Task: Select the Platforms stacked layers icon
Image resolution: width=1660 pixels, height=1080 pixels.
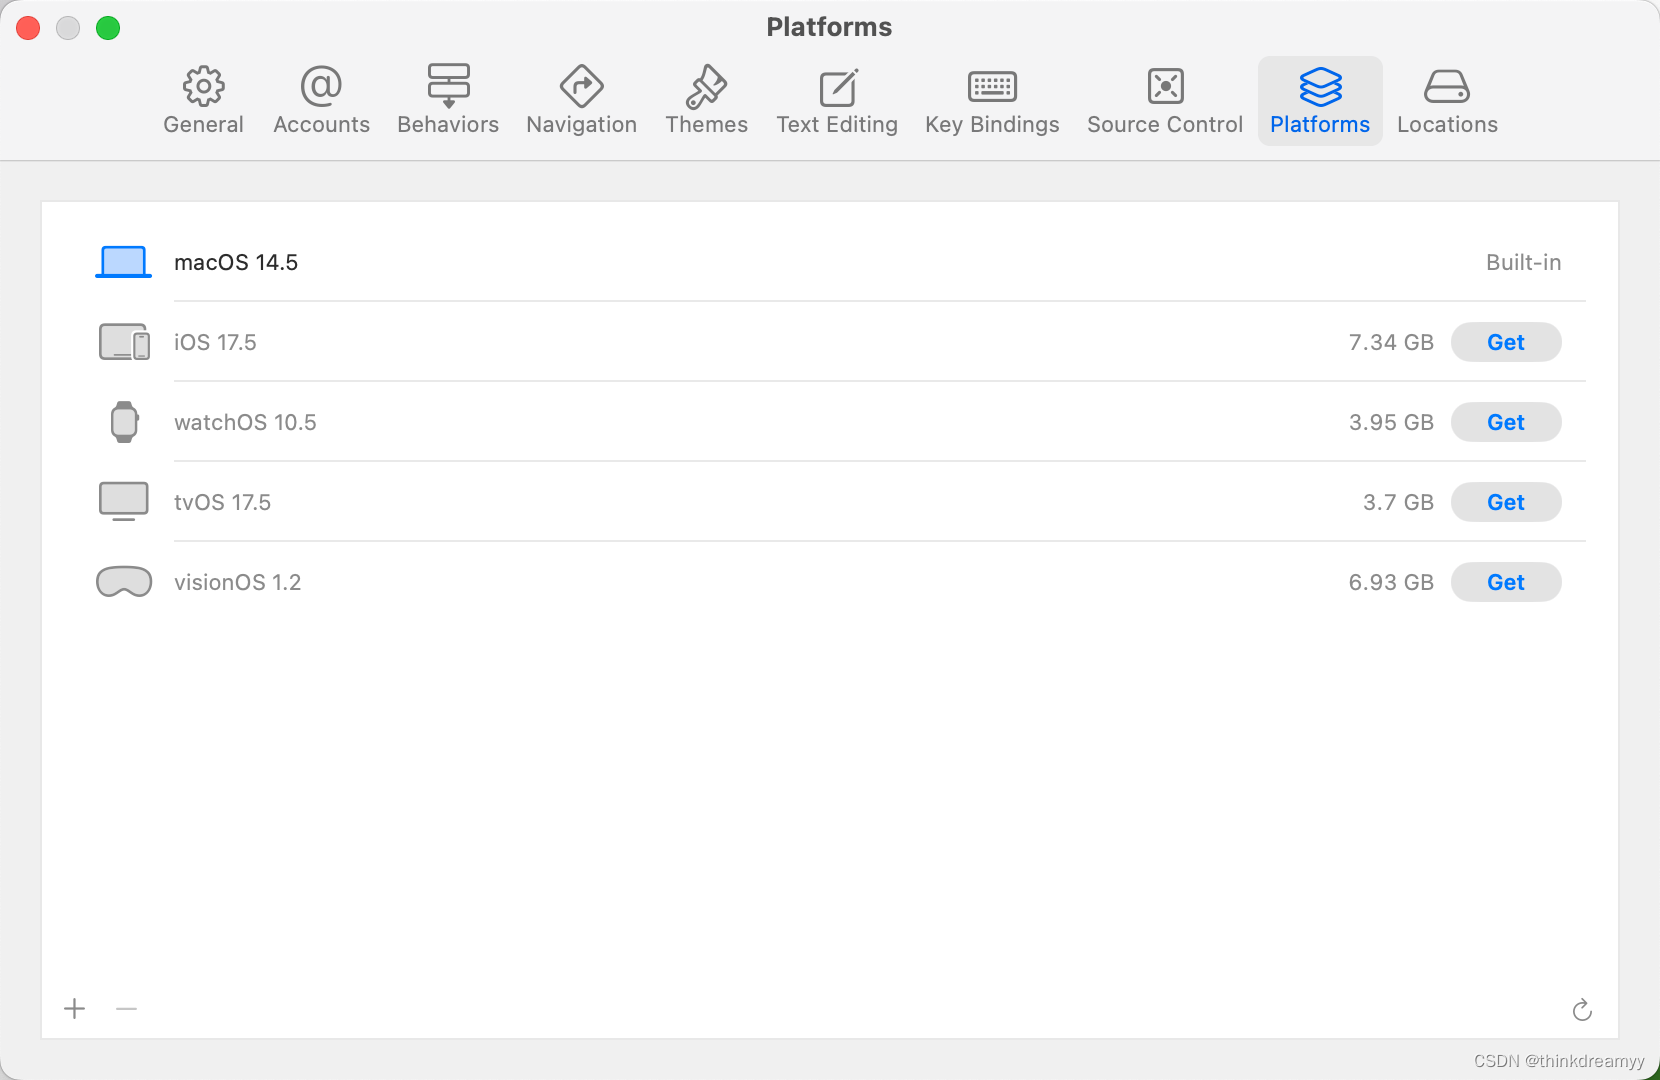Action: (x=1320, y=87)
